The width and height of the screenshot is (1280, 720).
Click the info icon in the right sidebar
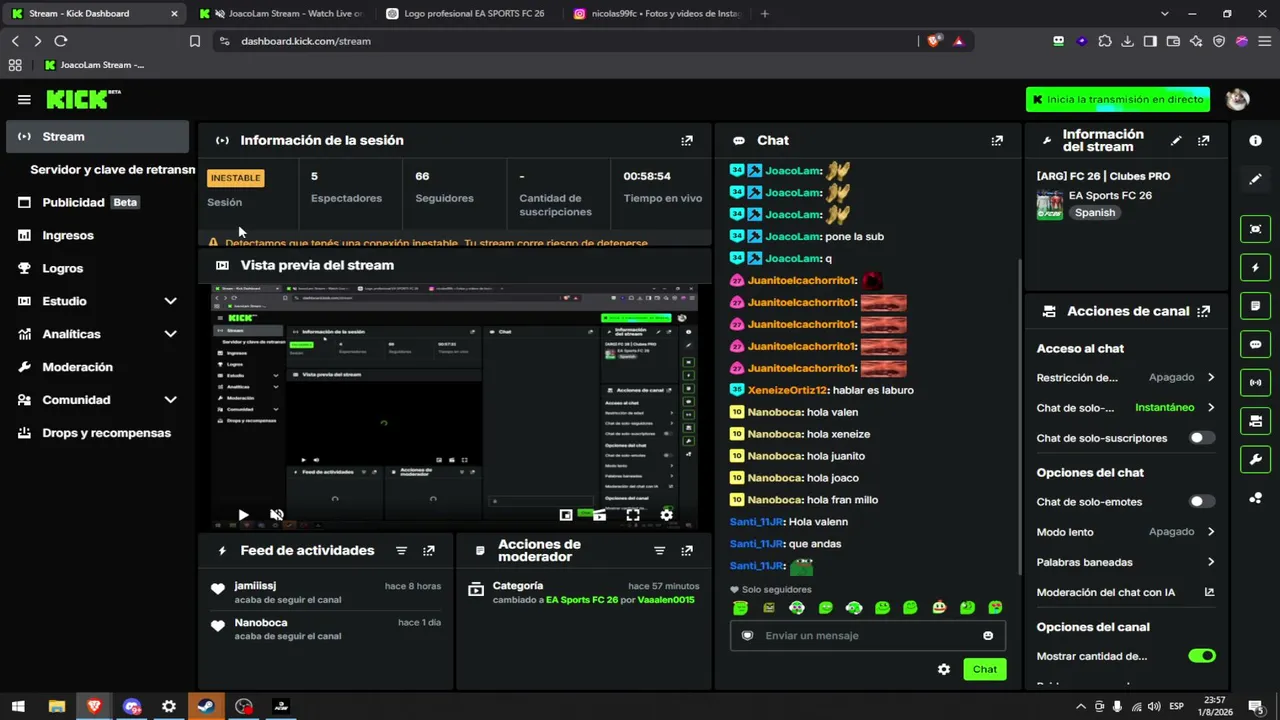pos(1256,141)
